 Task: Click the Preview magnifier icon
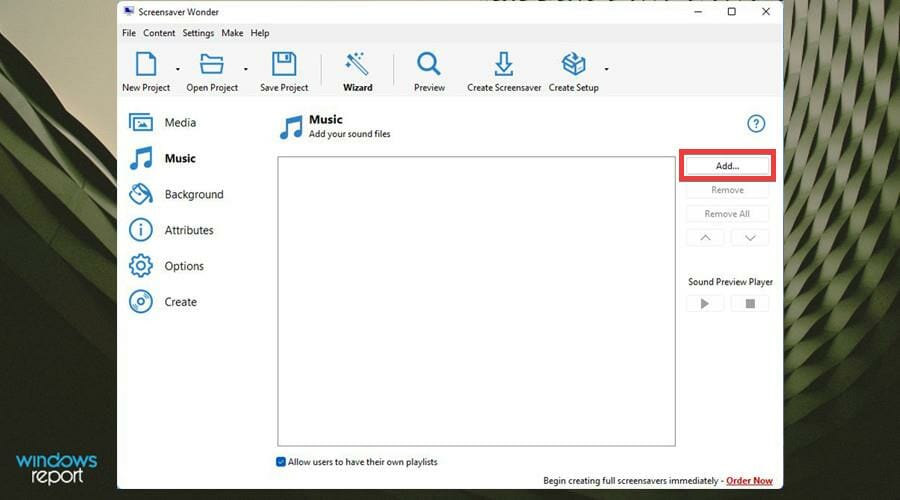429,64
